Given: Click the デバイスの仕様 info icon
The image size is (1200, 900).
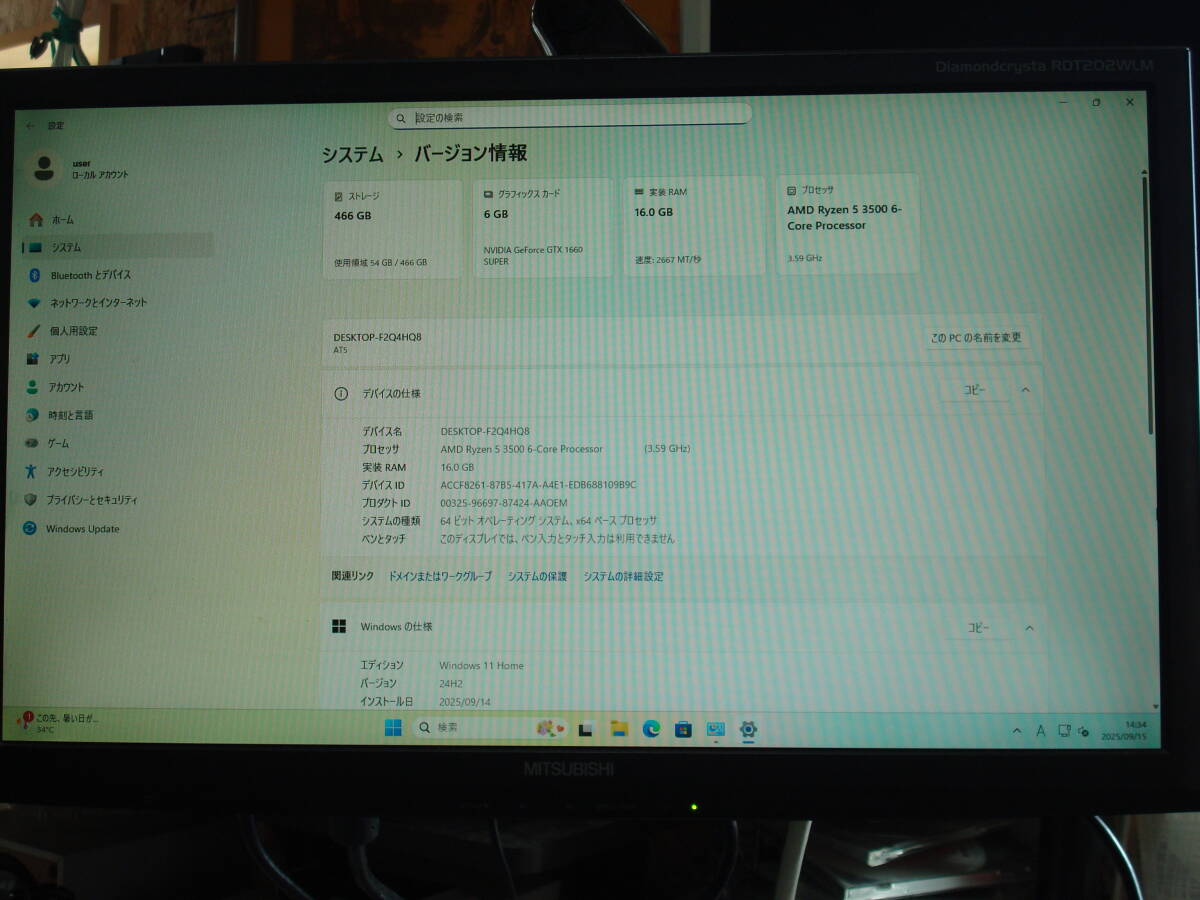Looking at the screenshot, I should coord(341,394).
